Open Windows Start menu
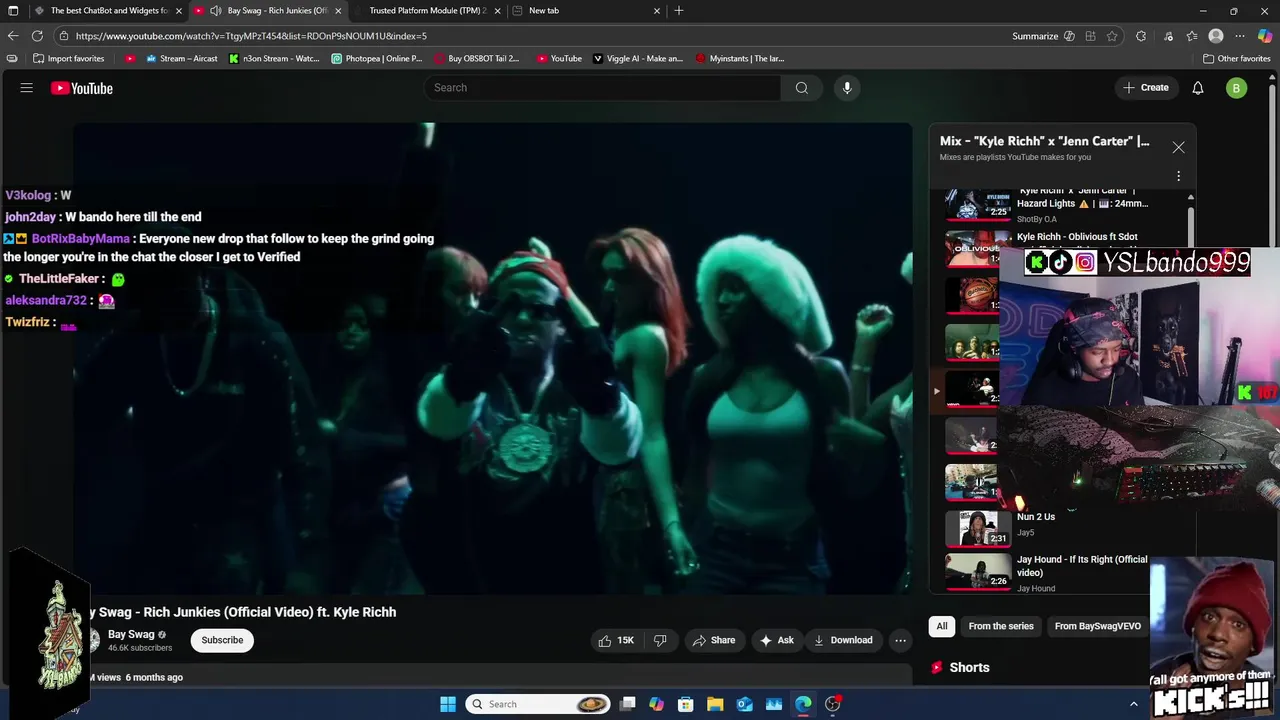The width and height of the screenshot is (1280, 720). pyautogui.click(x=448, y=704)
